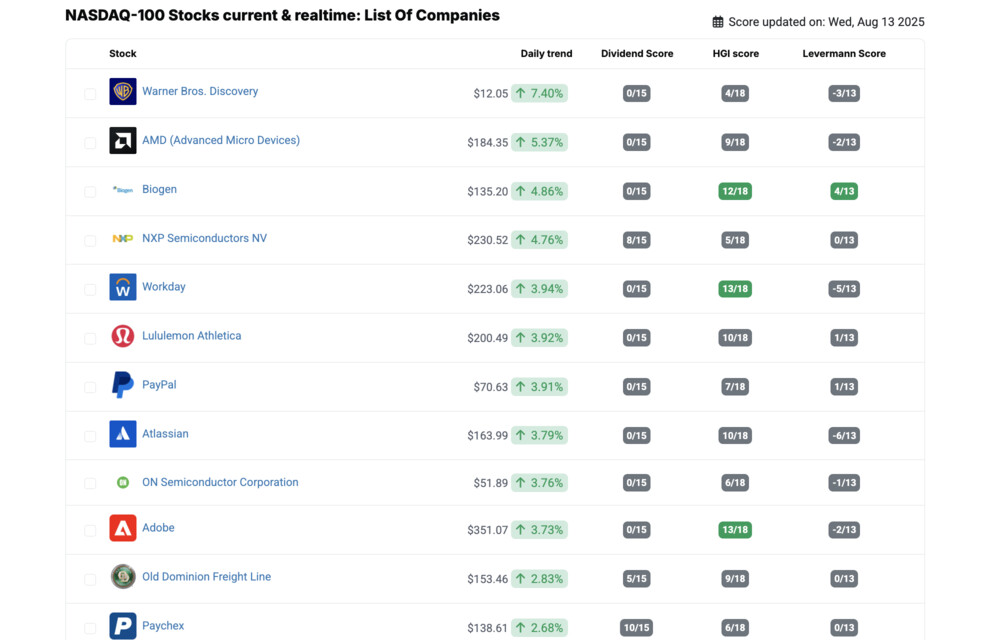The width and height of the screenshot is (988, 640).
Task: Click Biogen's green 12/18 HGI score badge
Action: pos(735,191)
